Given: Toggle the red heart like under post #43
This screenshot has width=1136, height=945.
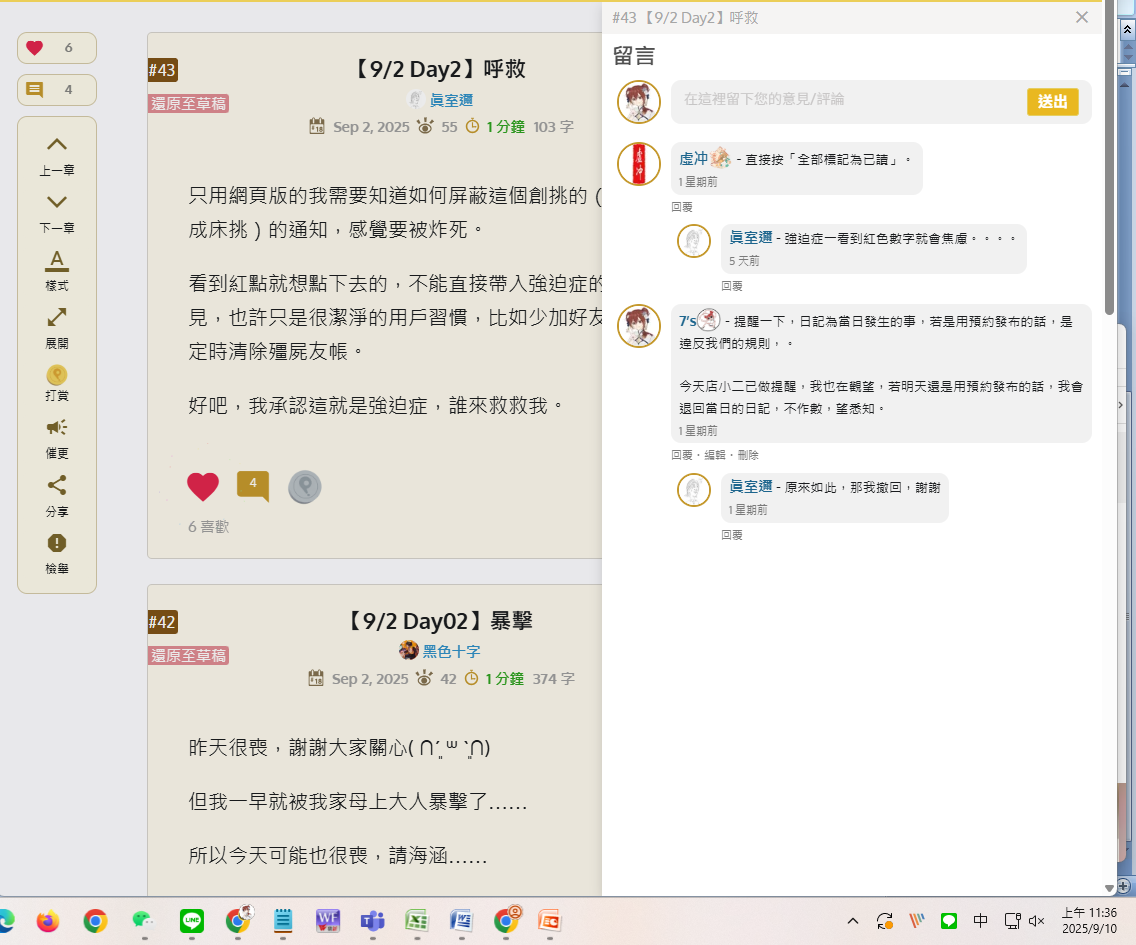Looking at the screenshot, I should [203, 487].
